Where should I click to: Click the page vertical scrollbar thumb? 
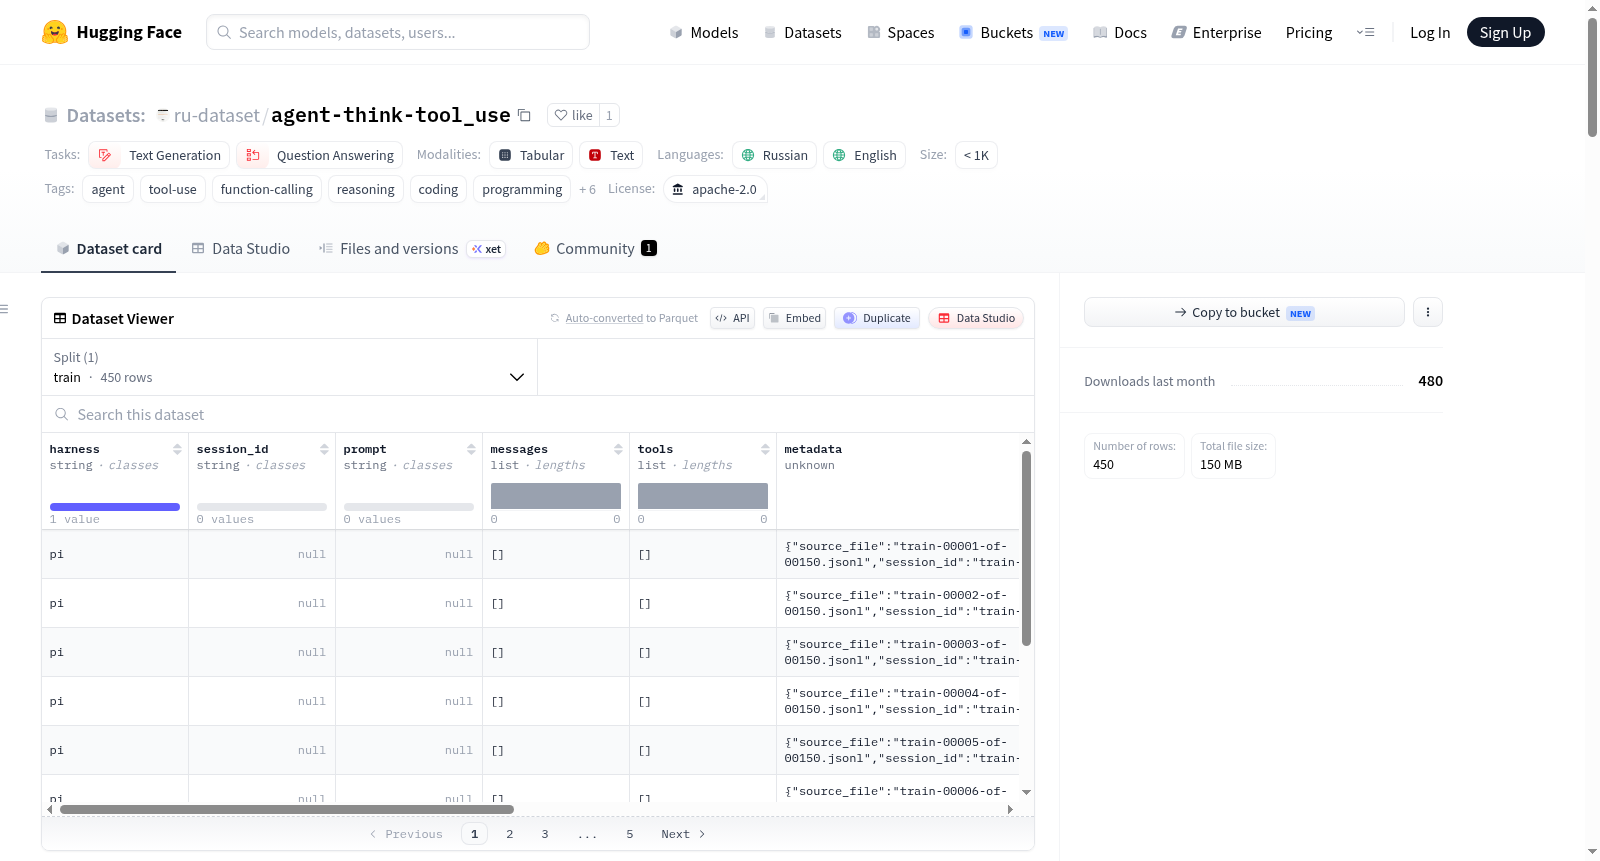(1592, 77)
